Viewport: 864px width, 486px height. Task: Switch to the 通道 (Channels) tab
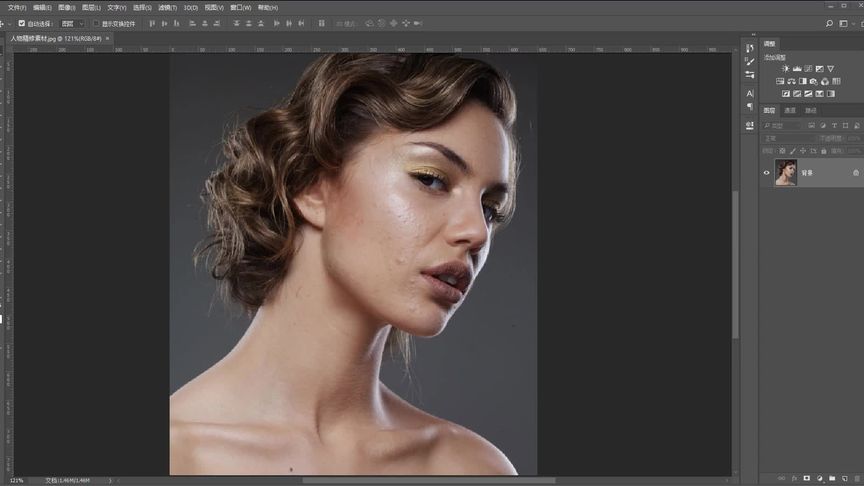790,111
